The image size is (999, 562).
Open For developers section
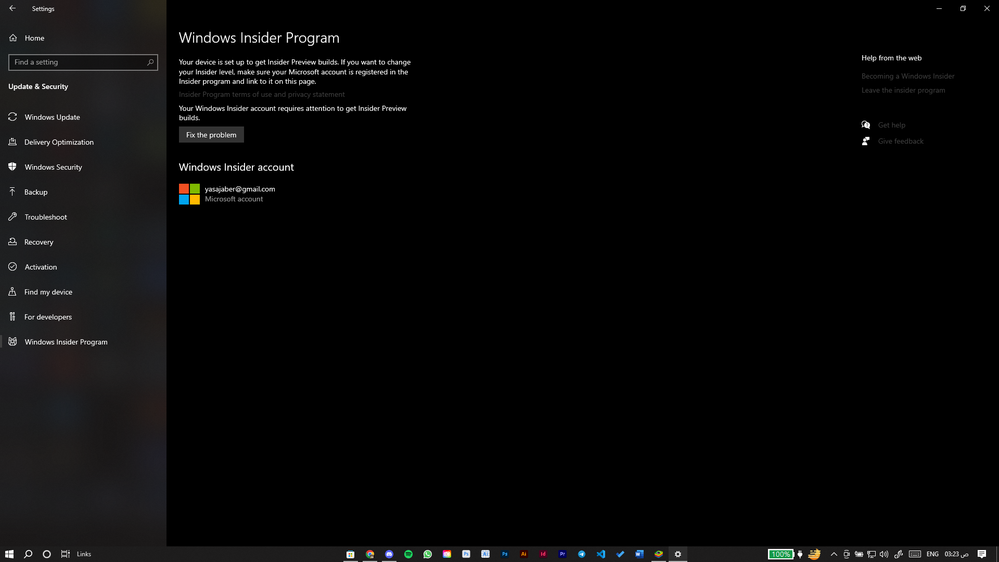click(48, 317)
